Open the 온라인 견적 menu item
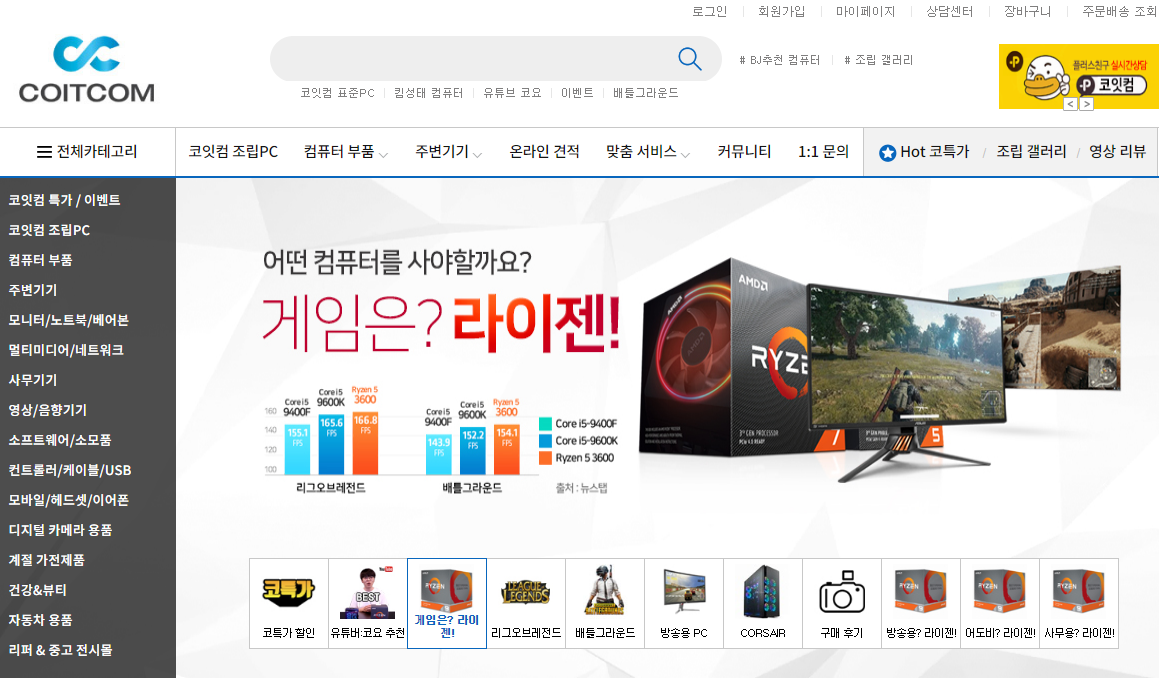The image size is (1159, 687). tap(544, 152)
